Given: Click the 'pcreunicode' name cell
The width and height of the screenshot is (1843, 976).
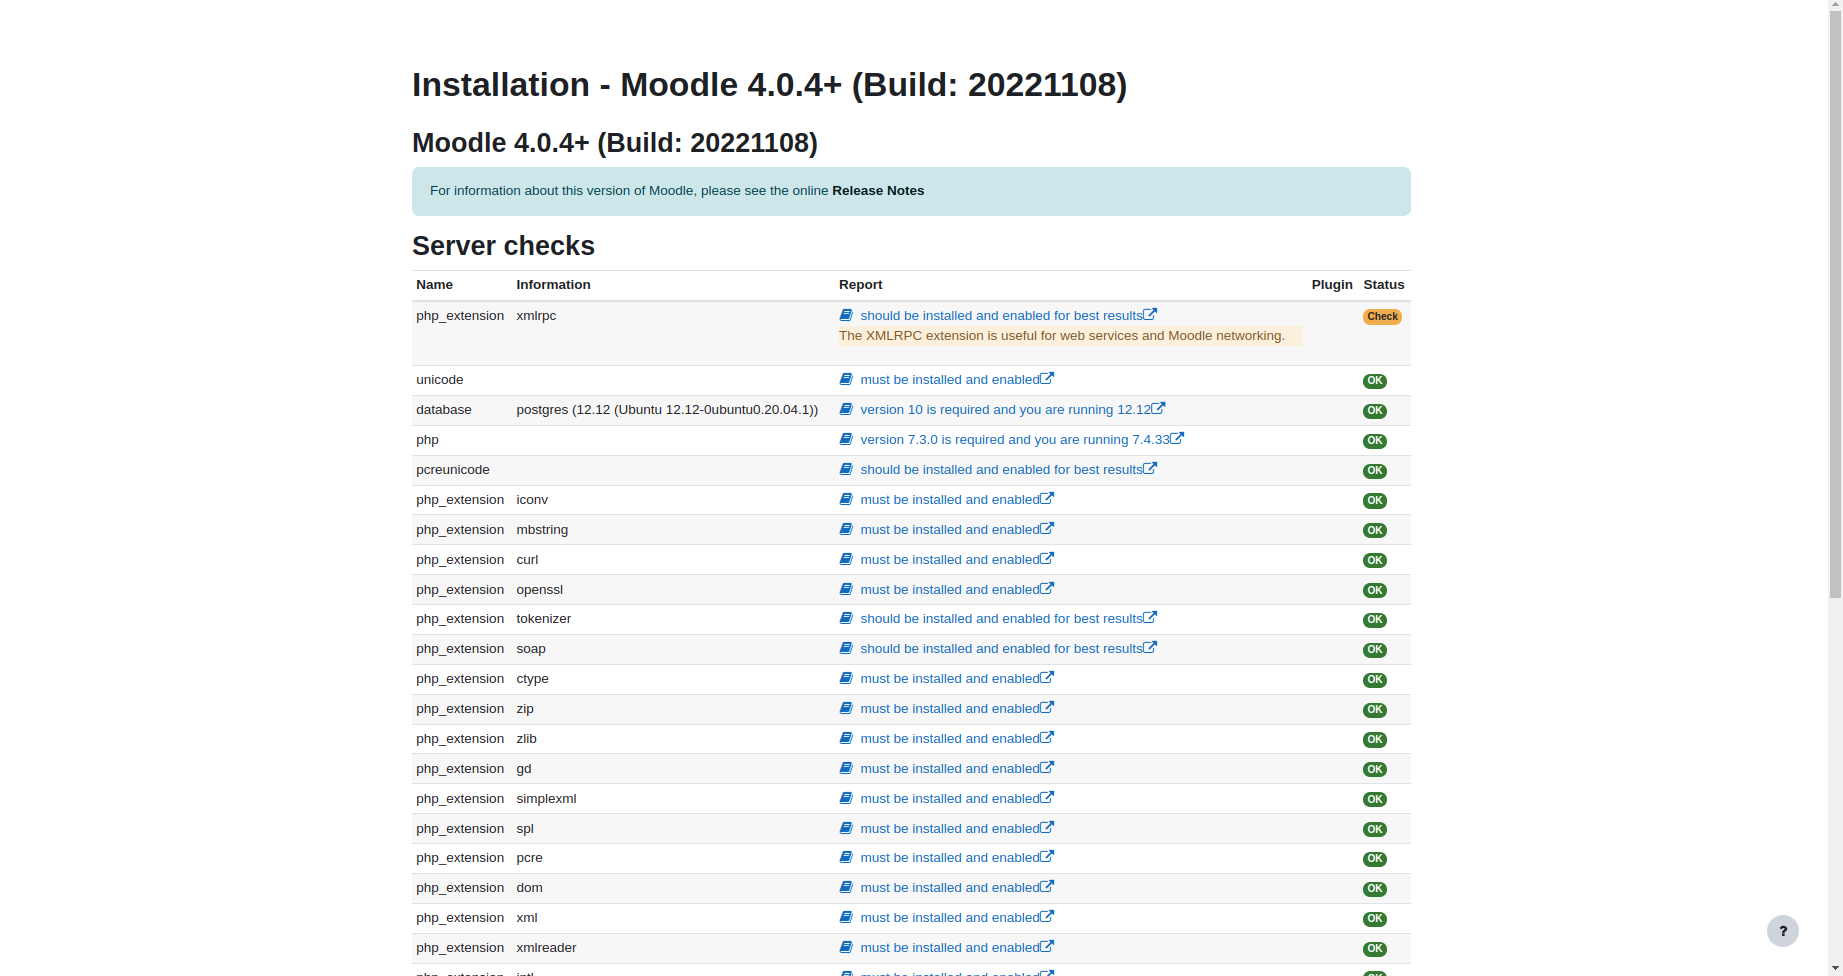Looking at the screenshot, I should click(x=453, y=470).
